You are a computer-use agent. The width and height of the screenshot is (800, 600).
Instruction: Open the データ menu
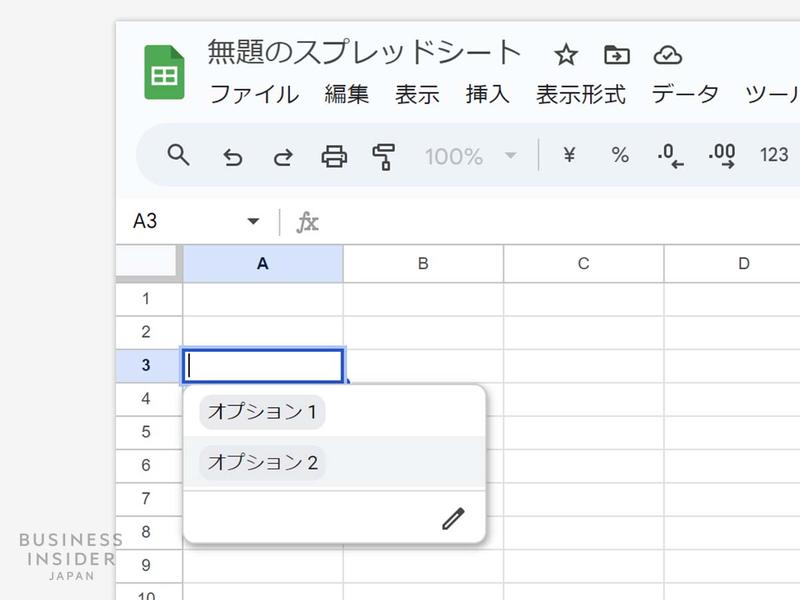[x=685, y=94]
